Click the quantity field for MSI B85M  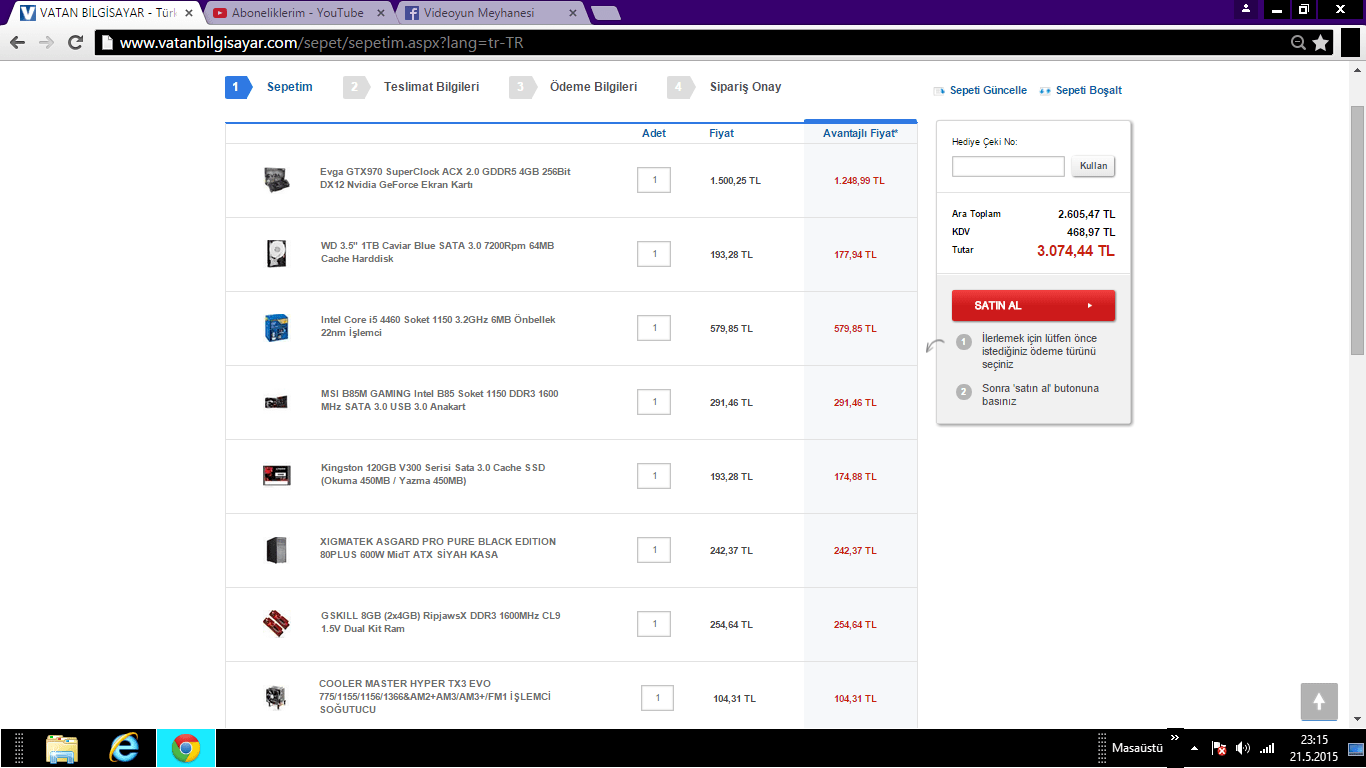tap(654, 402)
